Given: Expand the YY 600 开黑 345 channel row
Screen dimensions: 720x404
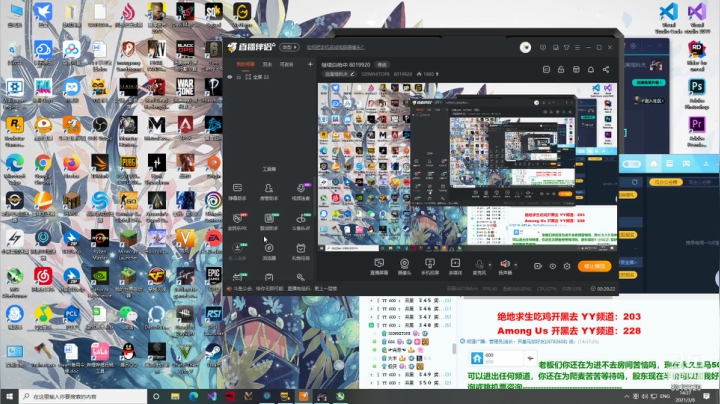Looking at the screenshot, I should [x=371, y=300].
